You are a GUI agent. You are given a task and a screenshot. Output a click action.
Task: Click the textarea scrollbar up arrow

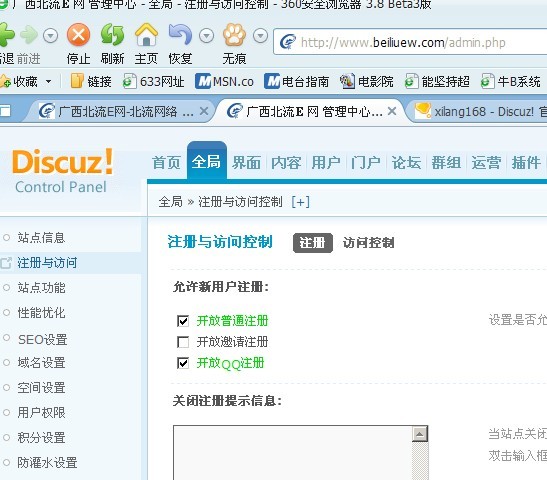[420, 434]
